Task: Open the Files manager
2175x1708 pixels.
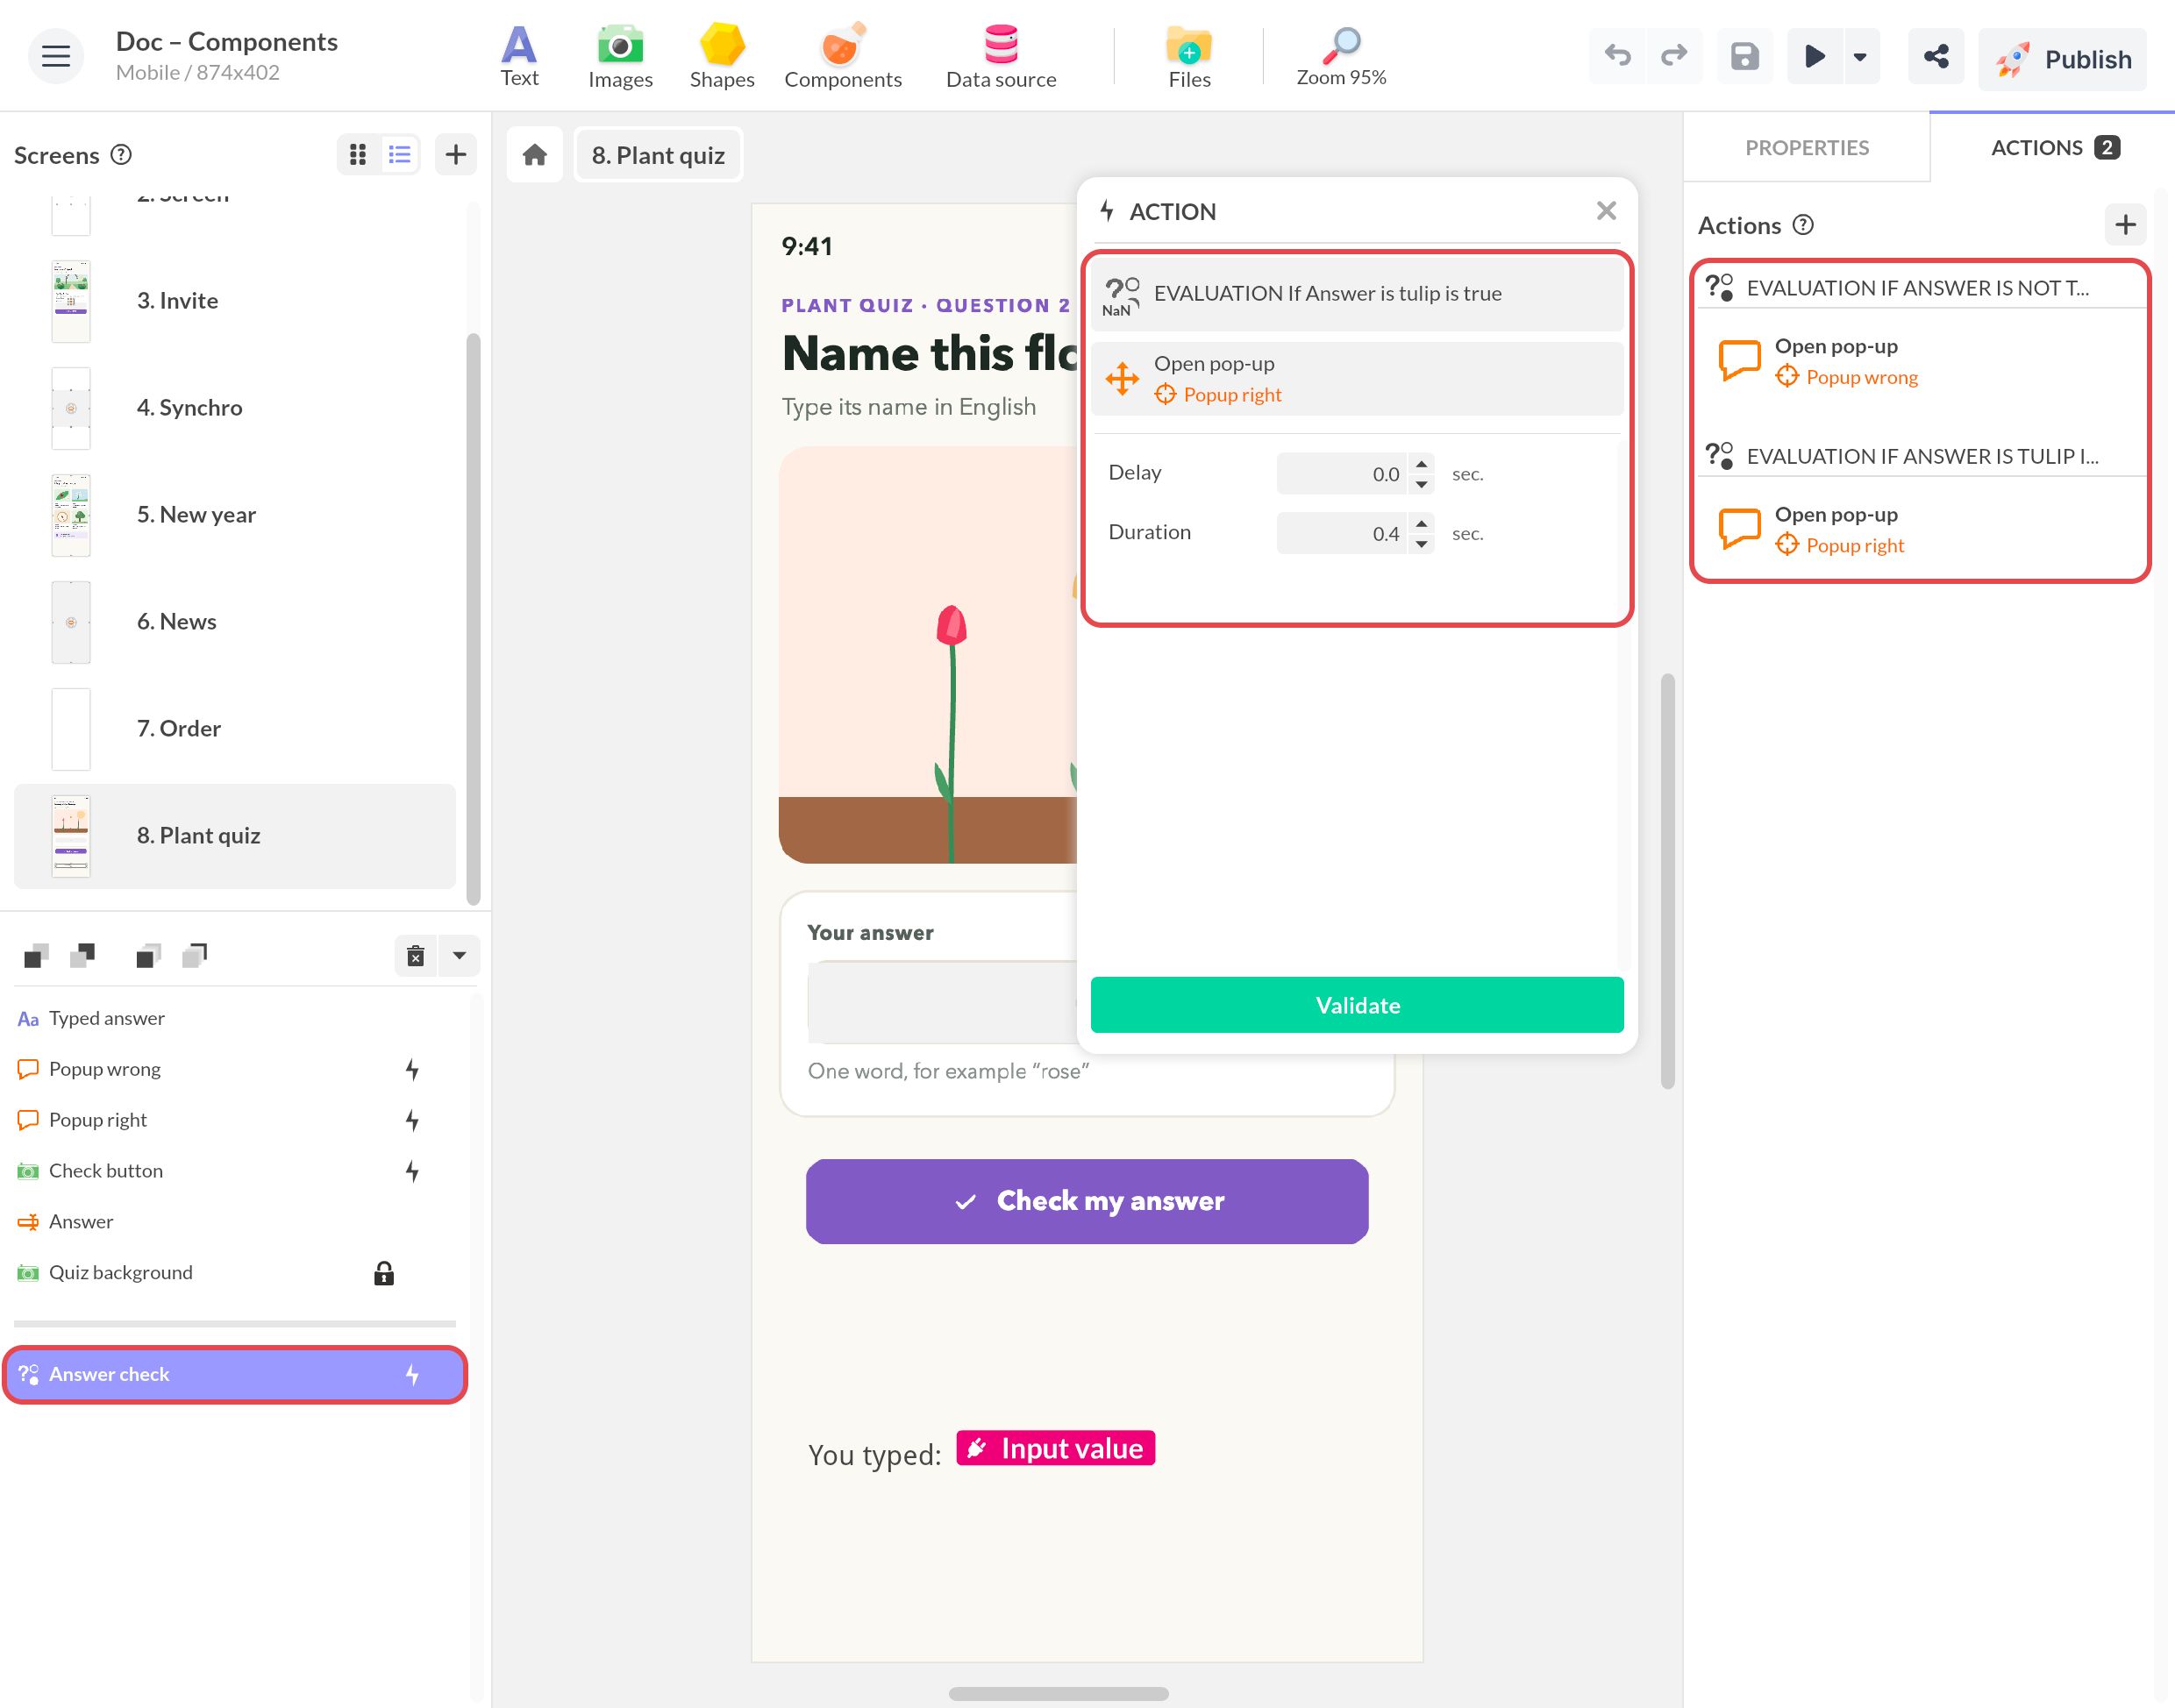Action: click(1189, 57)
